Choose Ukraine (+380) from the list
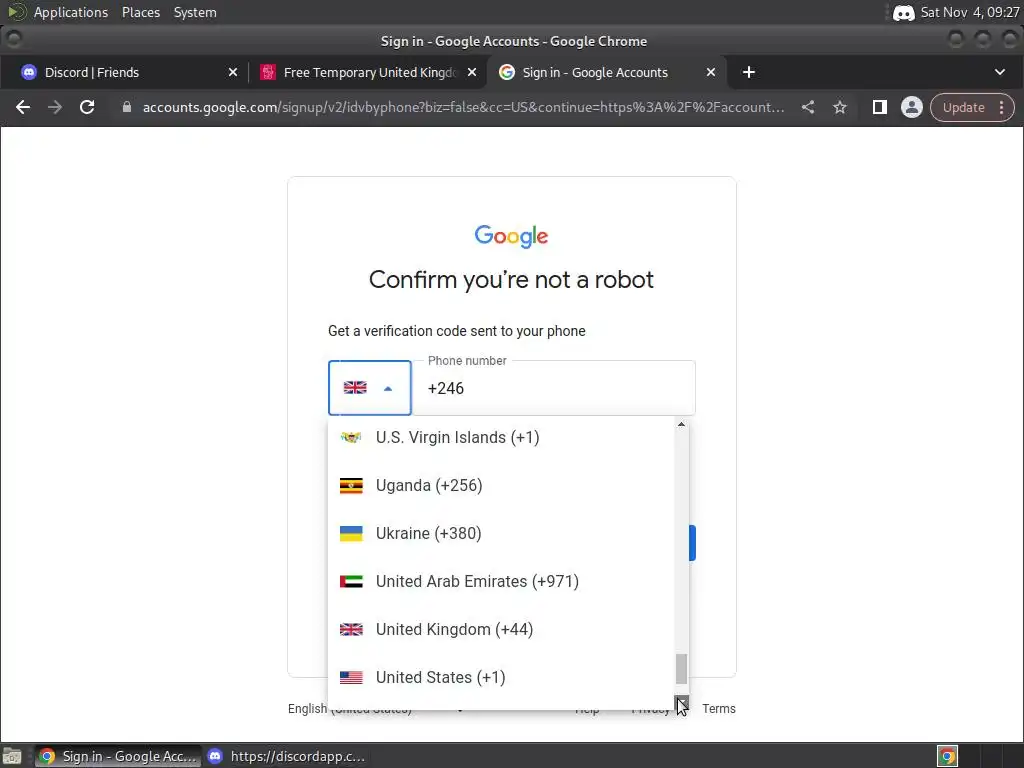This screenshot has width=1024, height=768. (501, 534)
